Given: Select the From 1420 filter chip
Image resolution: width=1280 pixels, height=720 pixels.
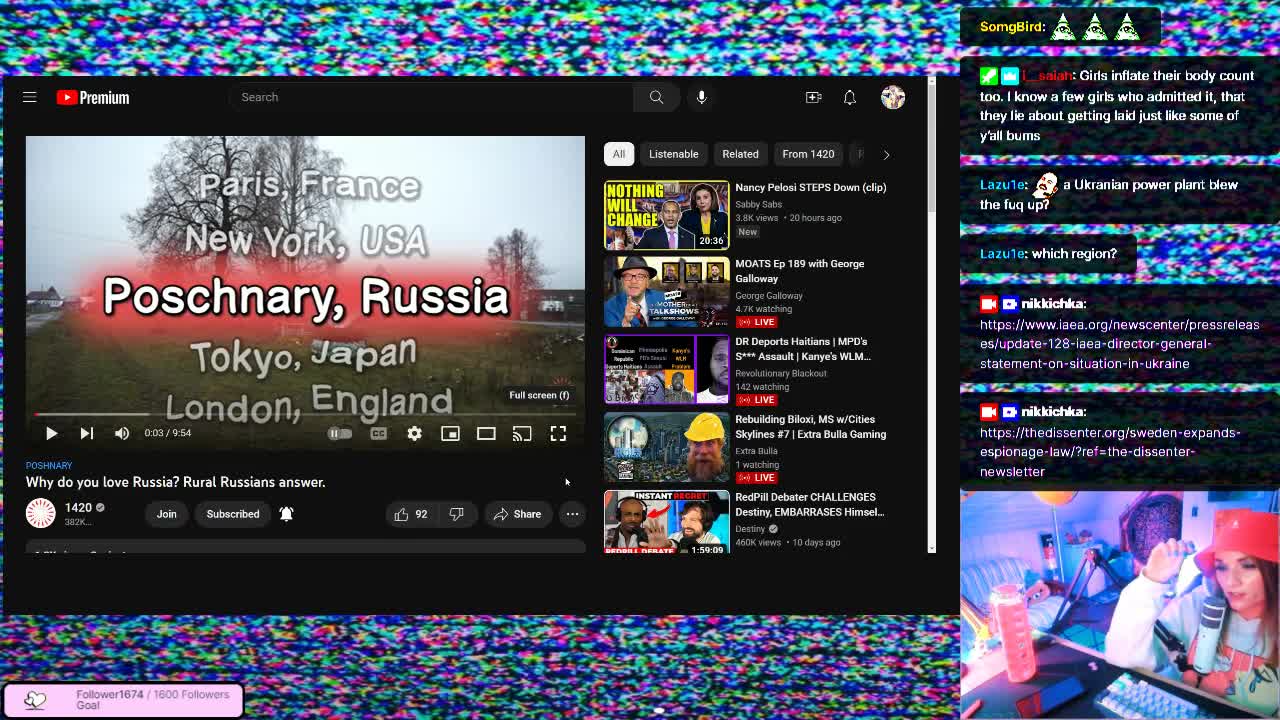Looking at the screenshot, I should 808,154.
